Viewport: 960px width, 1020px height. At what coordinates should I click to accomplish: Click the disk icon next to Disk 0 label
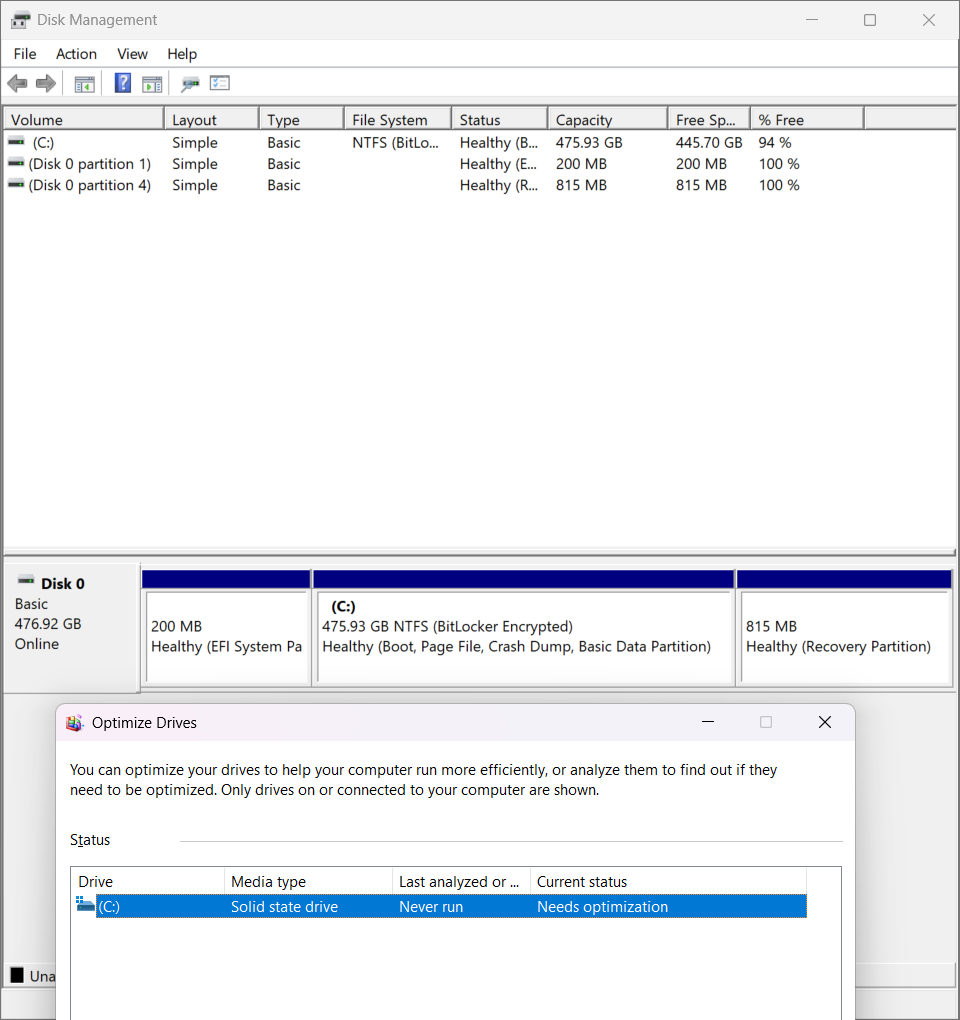point(26,581)
